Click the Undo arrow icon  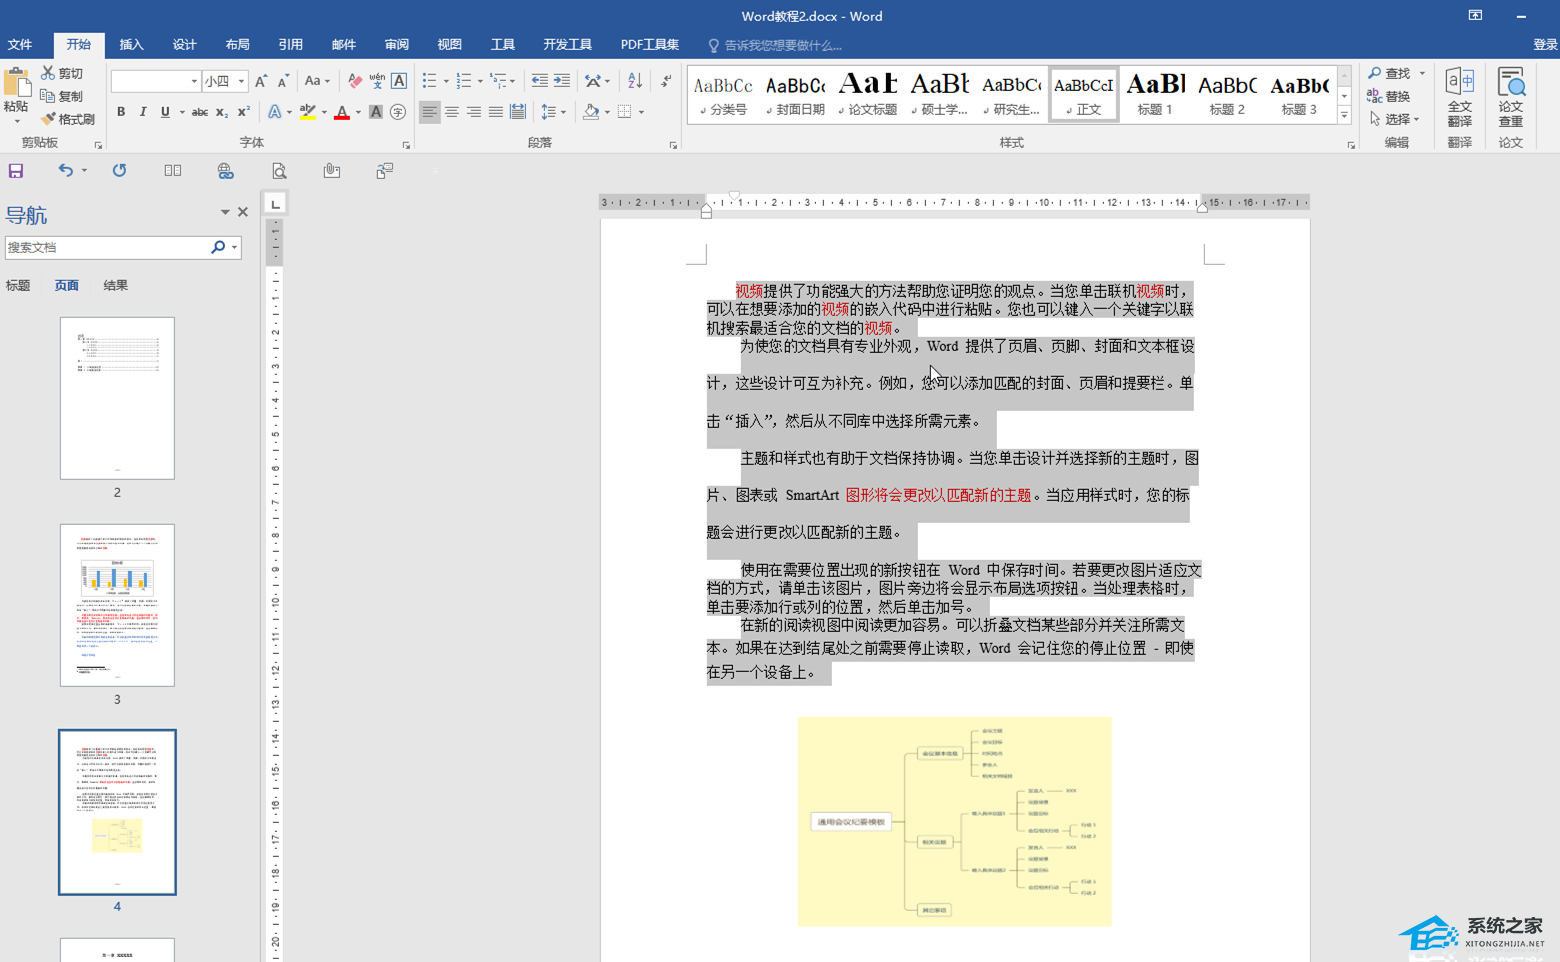[65, 171]
